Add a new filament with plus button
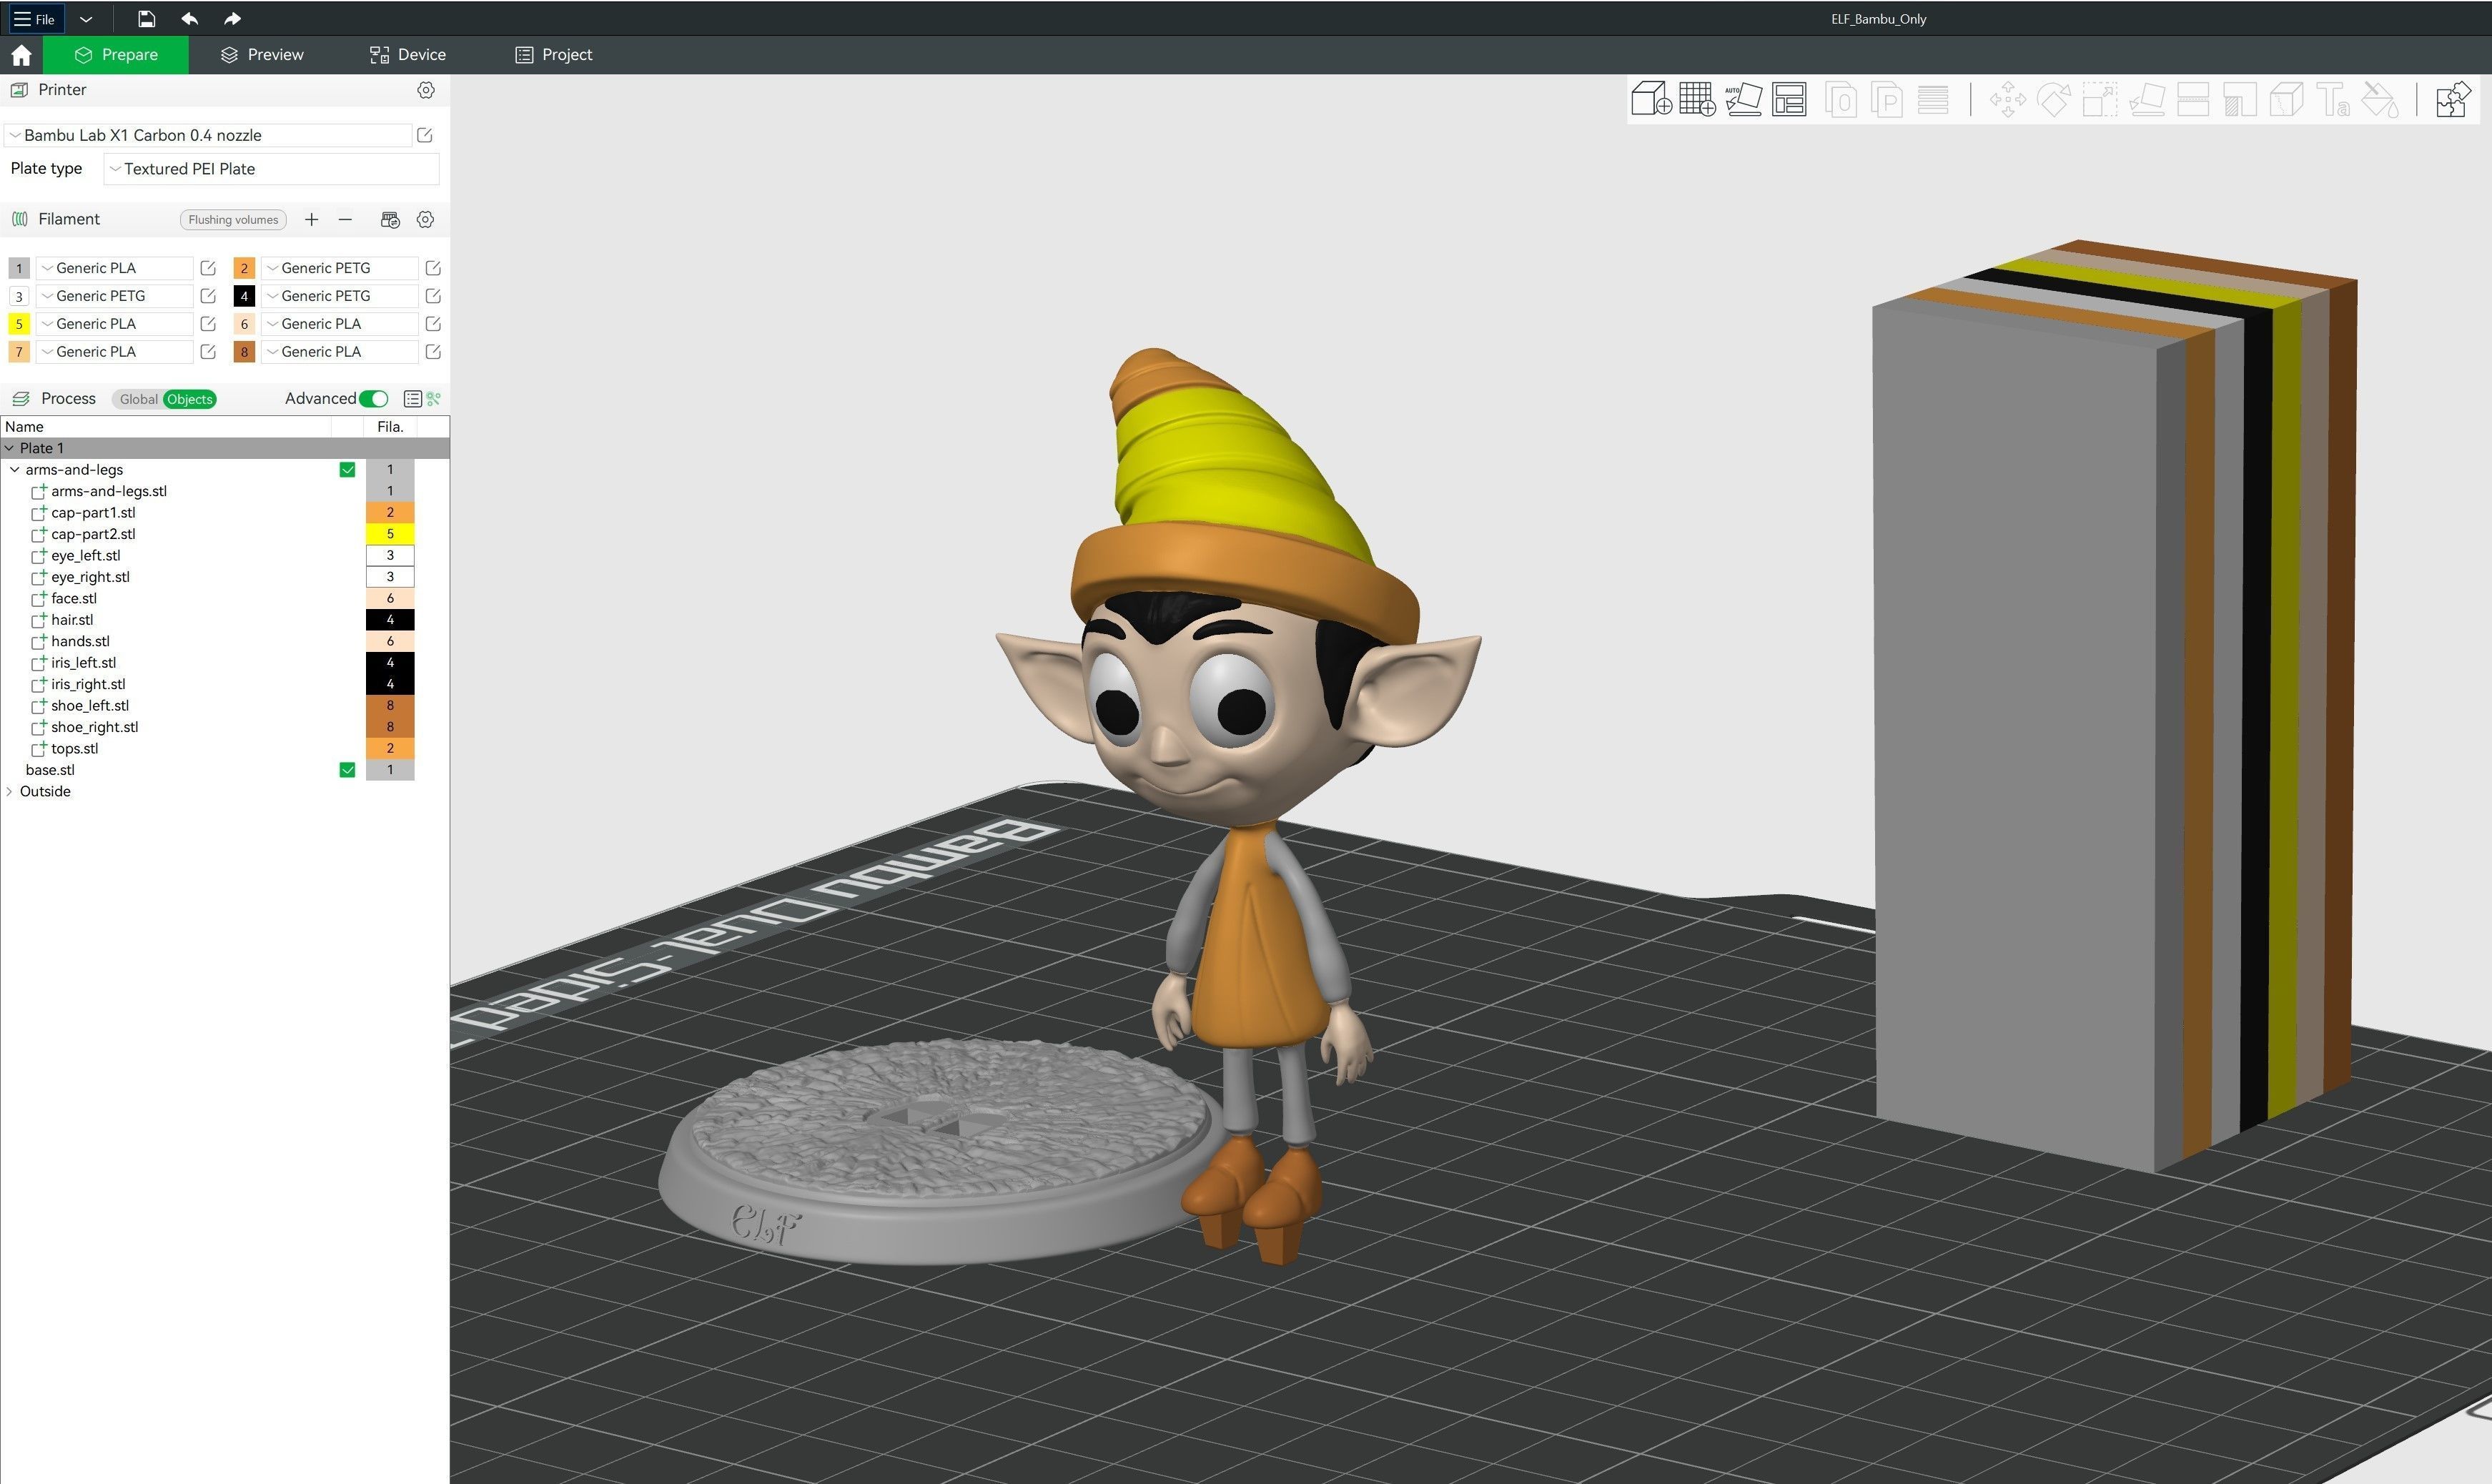2492x1484 pixels. (311, 219)
